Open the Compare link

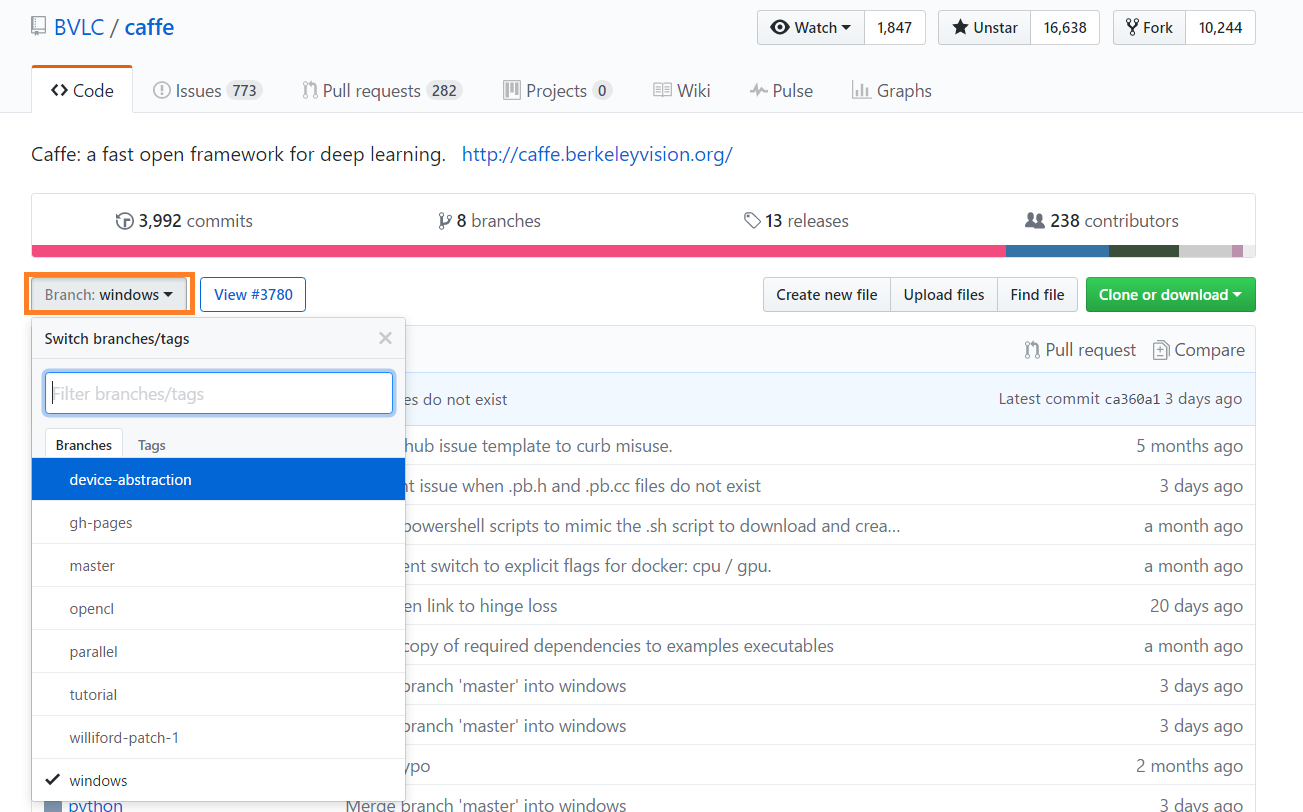[1199, 350]
